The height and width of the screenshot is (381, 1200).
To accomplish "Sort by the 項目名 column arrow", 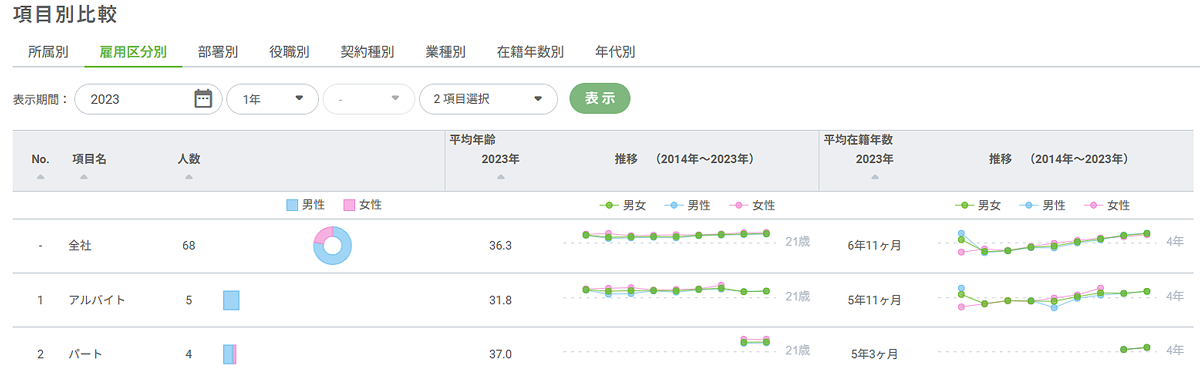I will coord(84,177).
